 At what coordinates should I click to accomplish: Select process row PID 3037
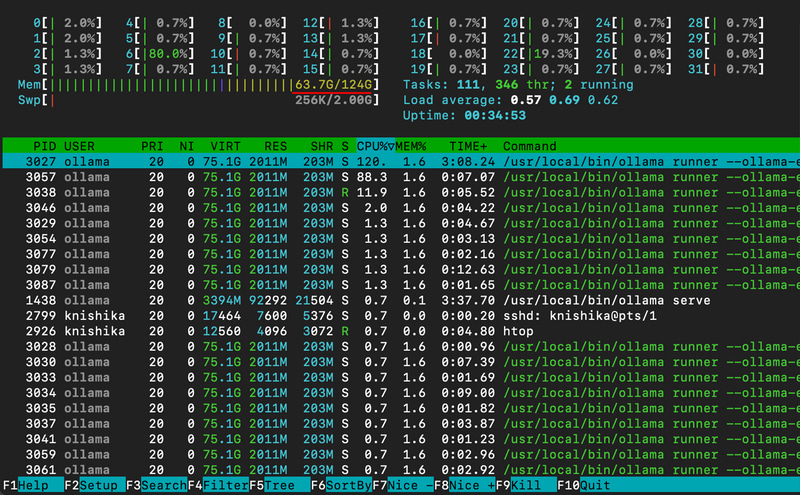point(401,424)
